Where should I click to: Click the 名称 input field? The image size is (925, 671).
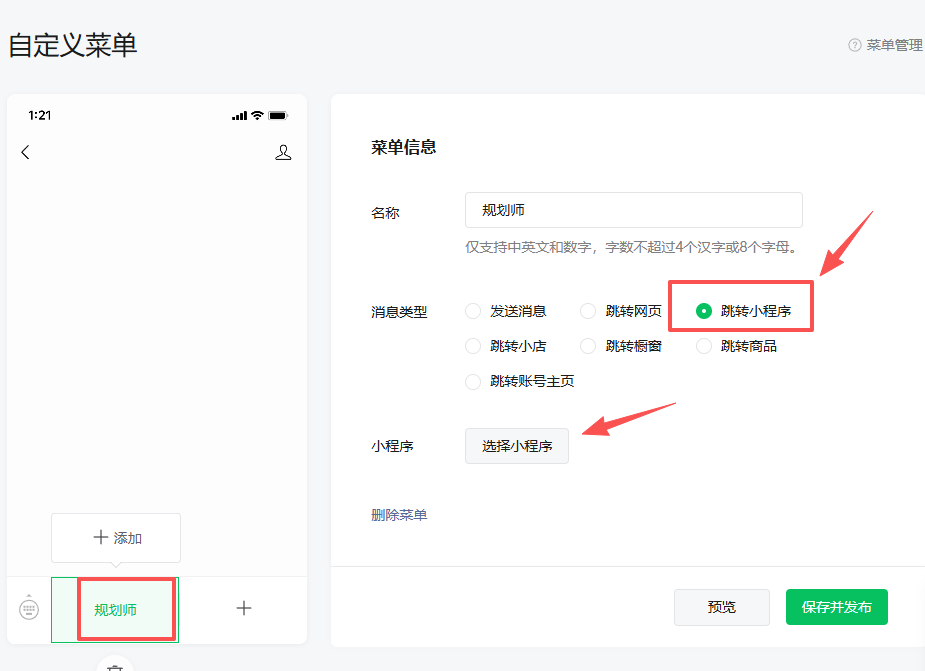click(633, 210)
